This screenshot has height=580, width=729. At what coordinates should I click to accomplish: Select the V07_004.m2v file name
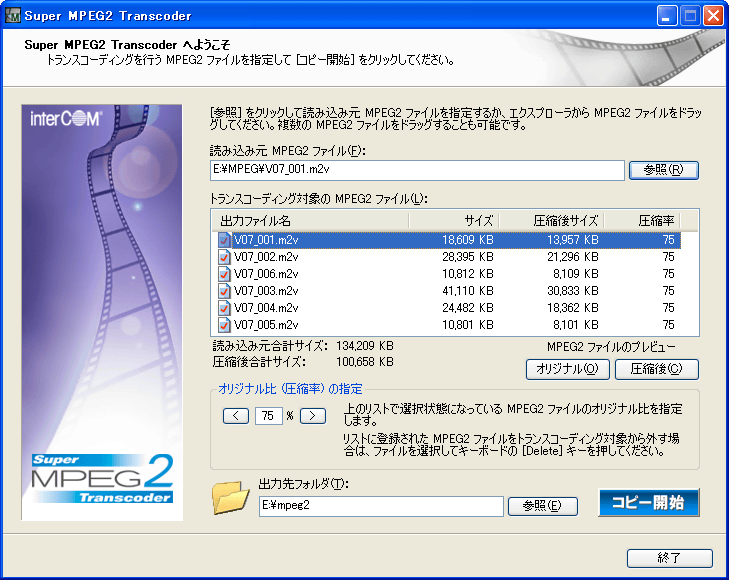point(266,308)
